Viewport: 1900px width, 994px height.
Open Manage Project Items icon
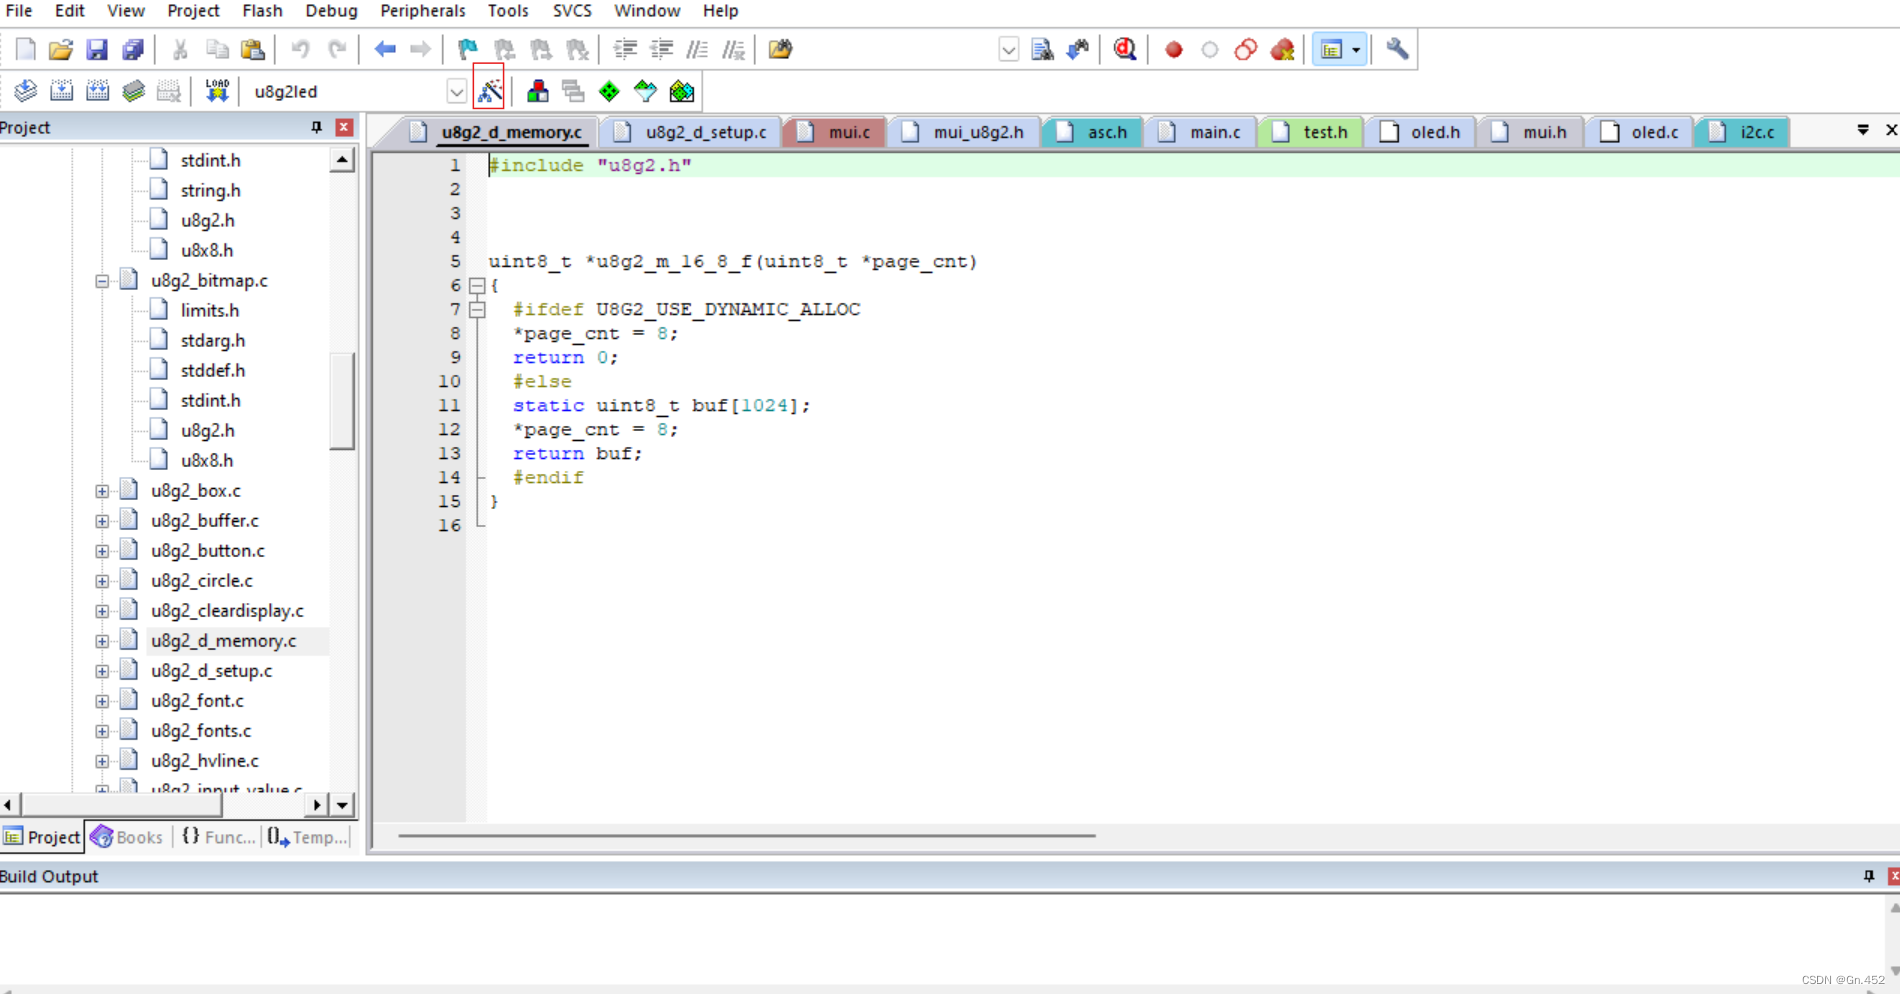pyautogui.click(x=538, y=91)
